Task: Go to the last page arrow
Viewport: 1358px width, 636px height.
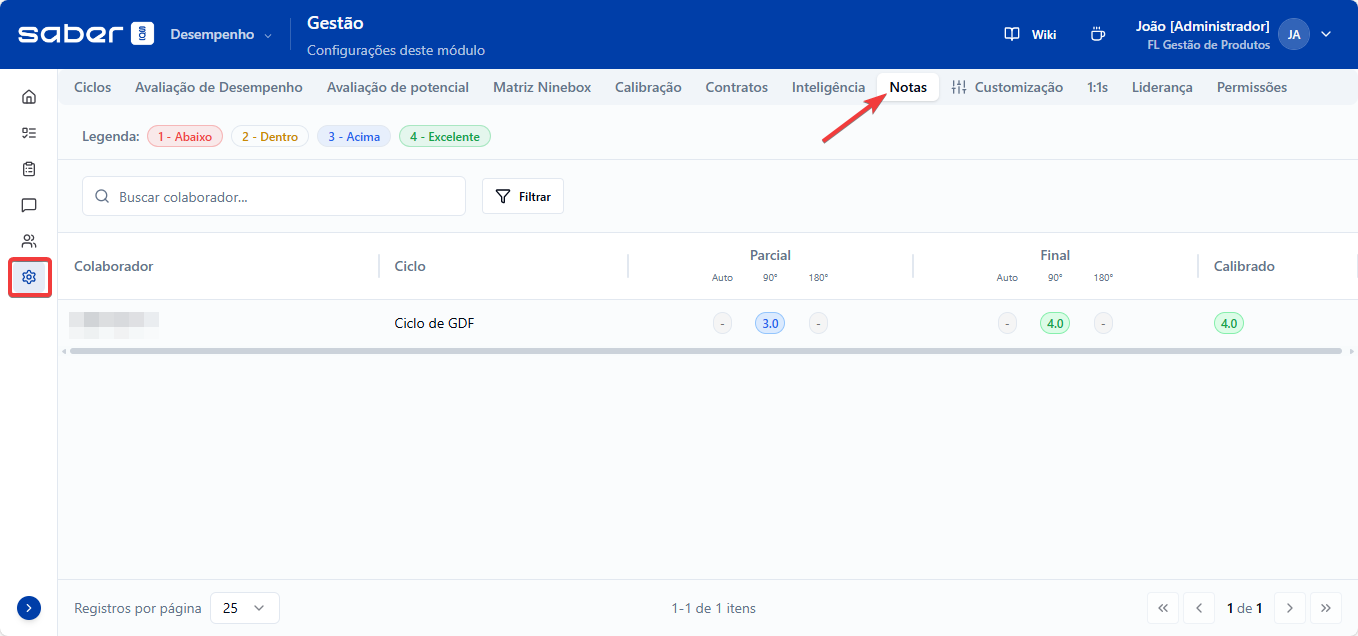Action: tap(1326, 608)
